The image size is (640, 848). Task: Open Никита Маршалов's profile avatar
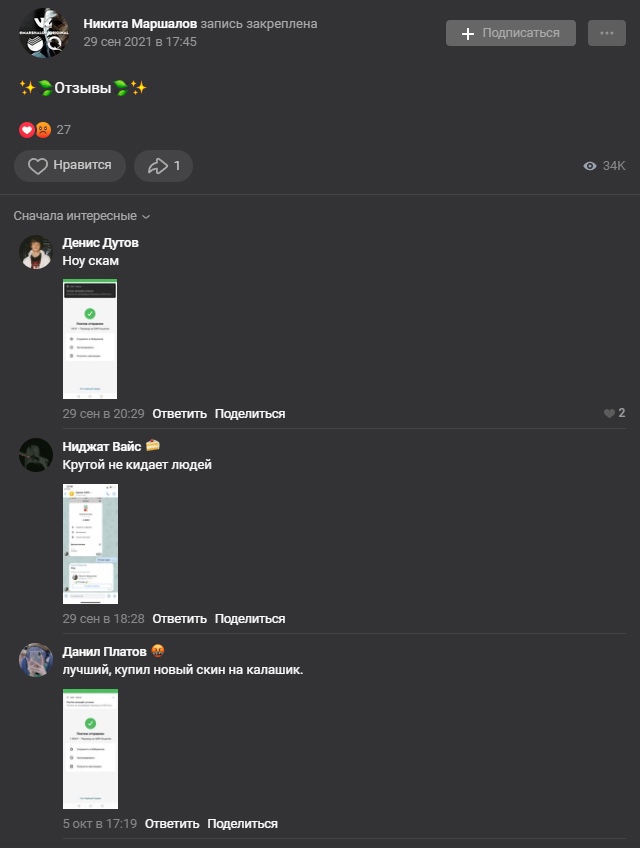click(x=44, y=32)
